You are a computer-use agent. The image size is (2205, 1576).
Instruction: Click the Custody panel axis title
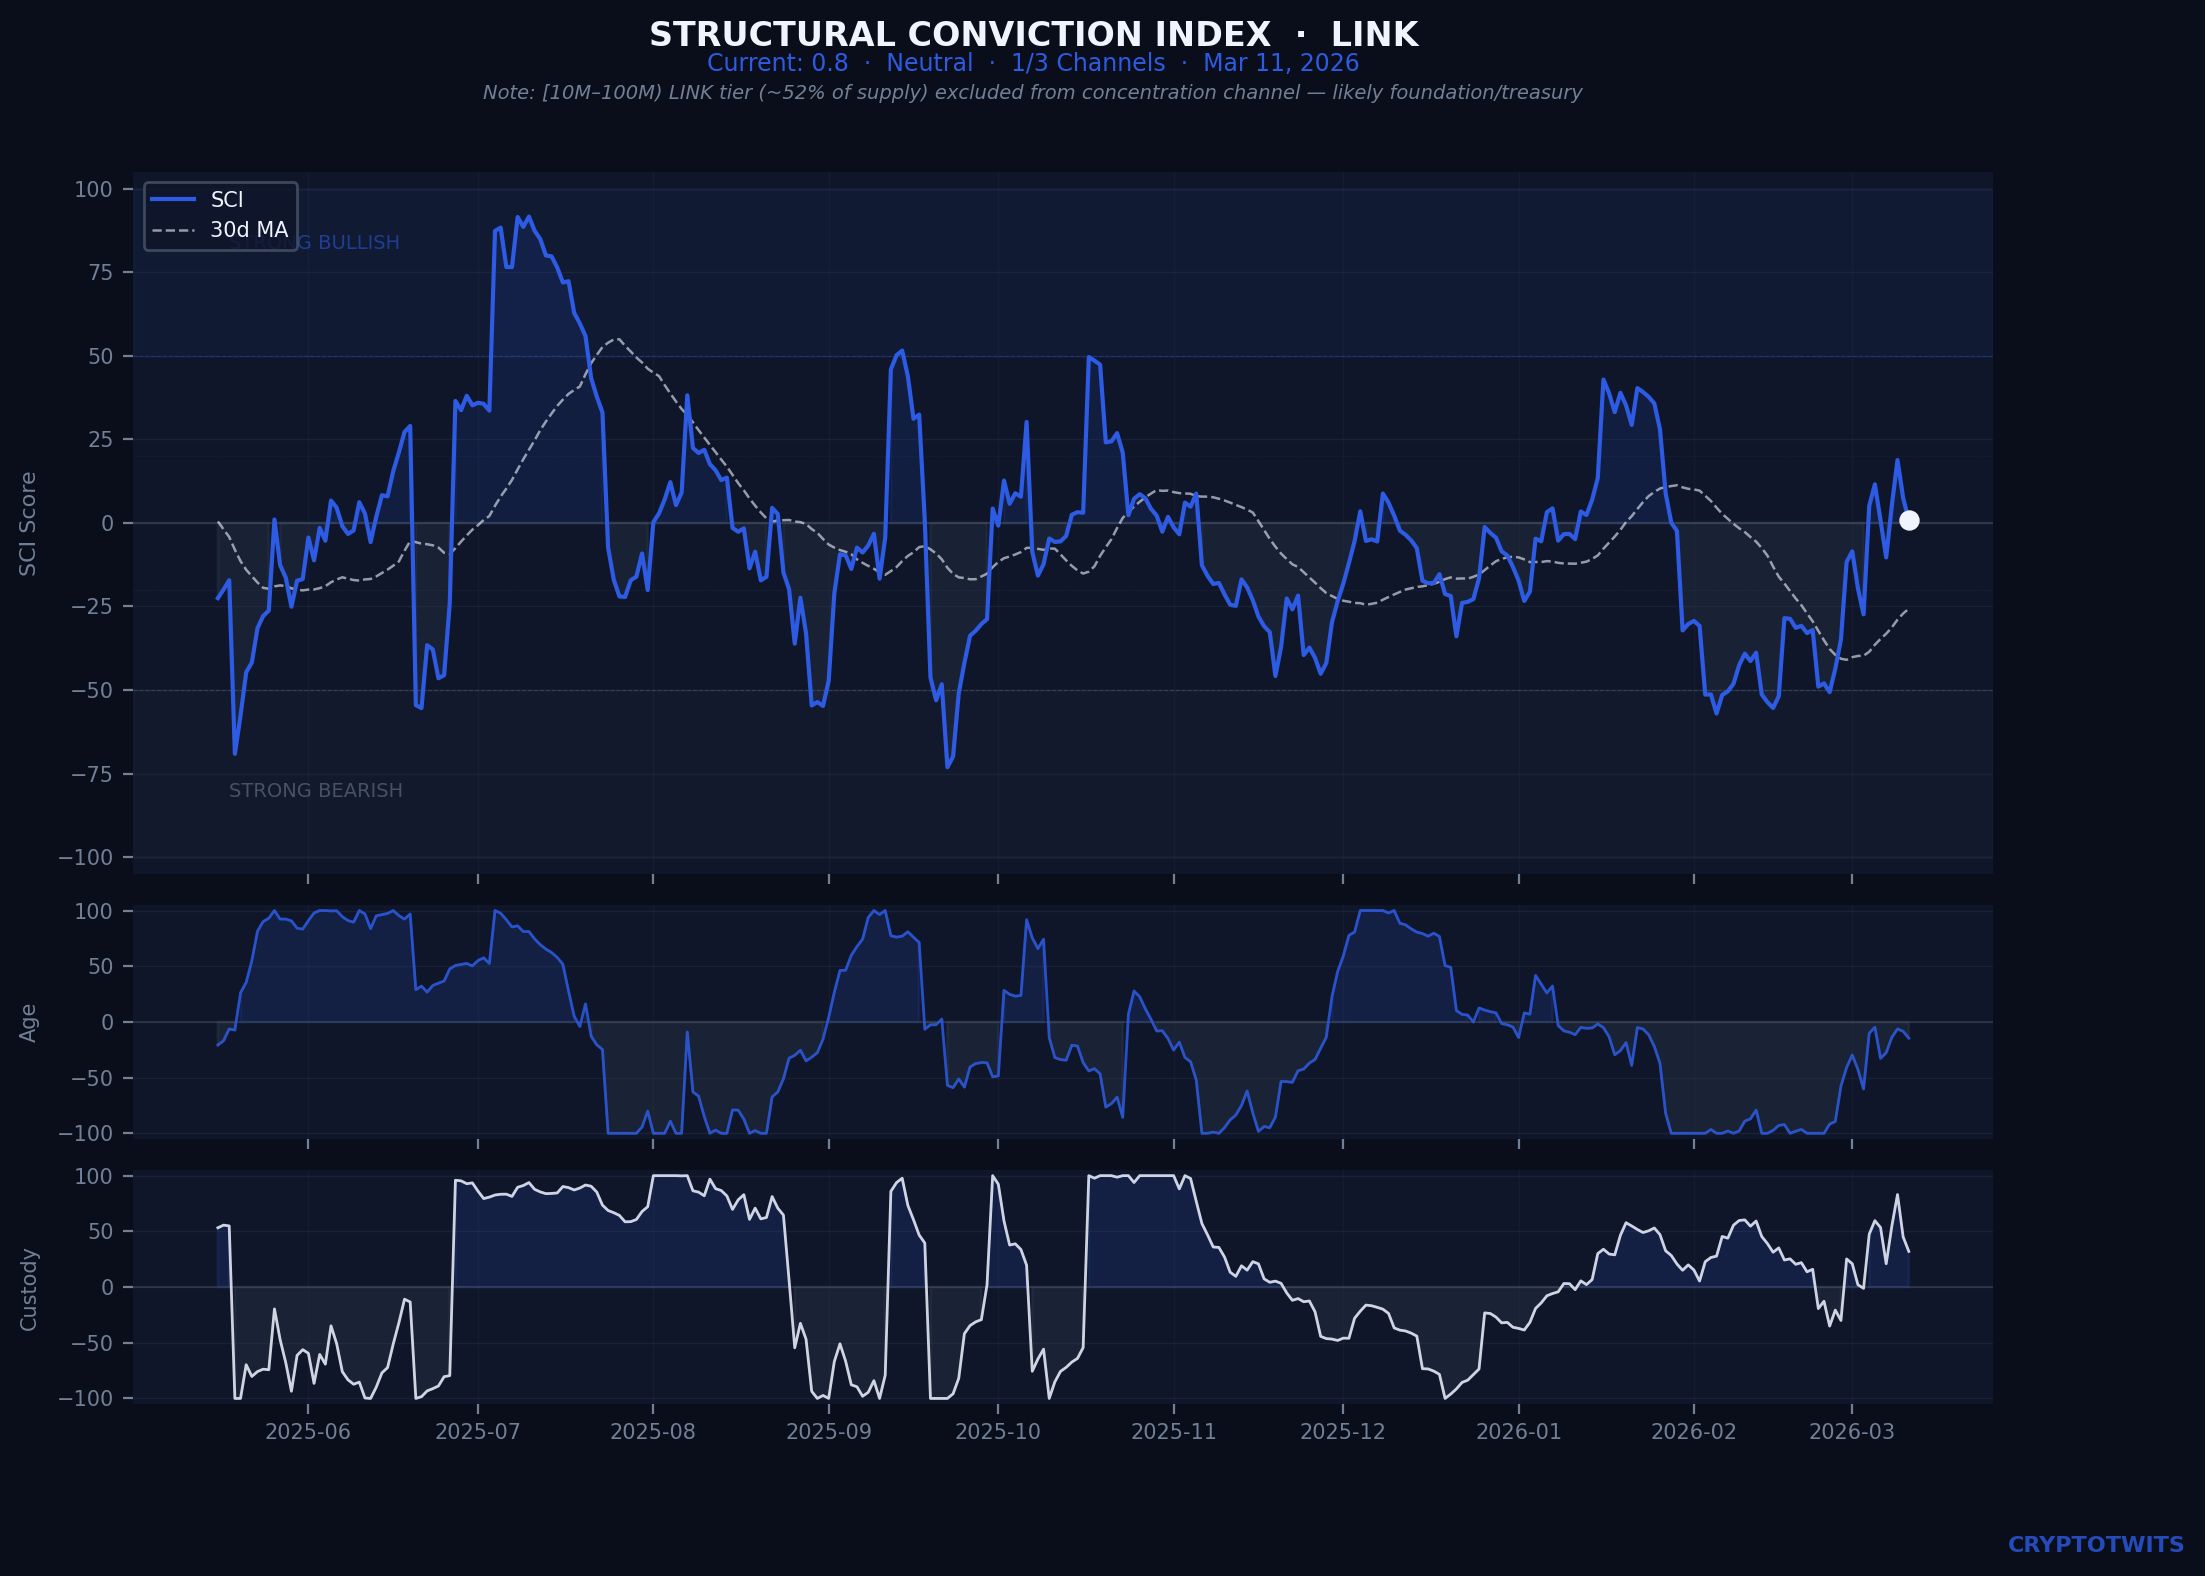[x=28, y=1289]
